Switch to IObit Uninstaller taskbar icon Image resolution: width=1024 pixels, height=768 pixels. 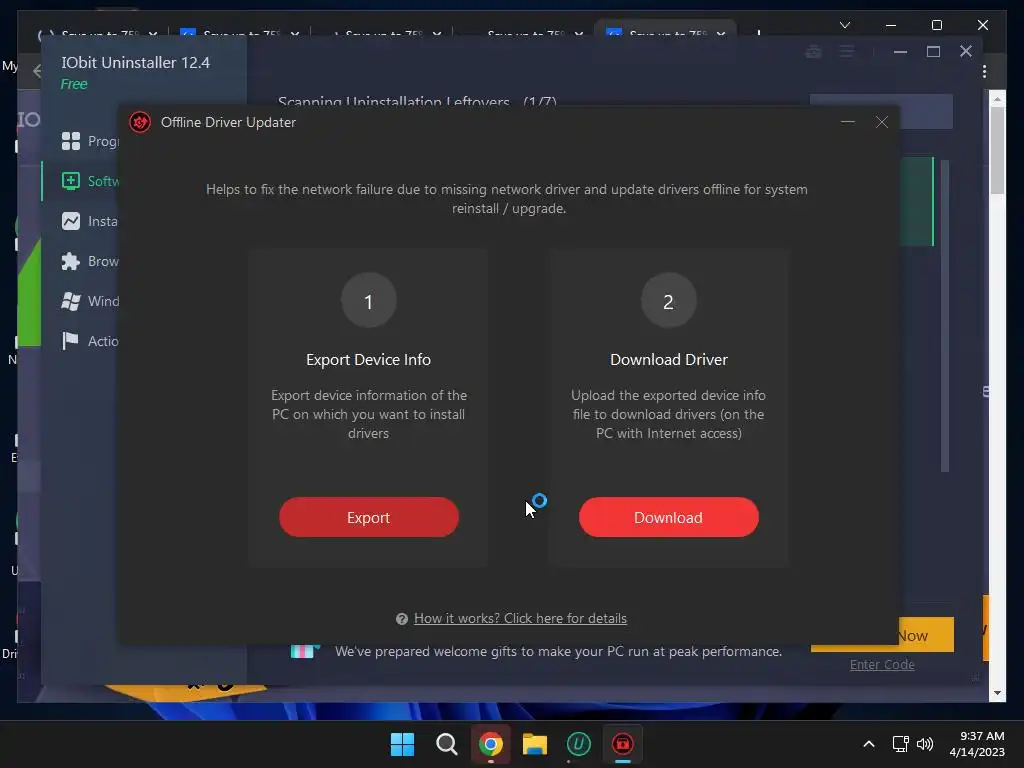[x=579, y=744]
